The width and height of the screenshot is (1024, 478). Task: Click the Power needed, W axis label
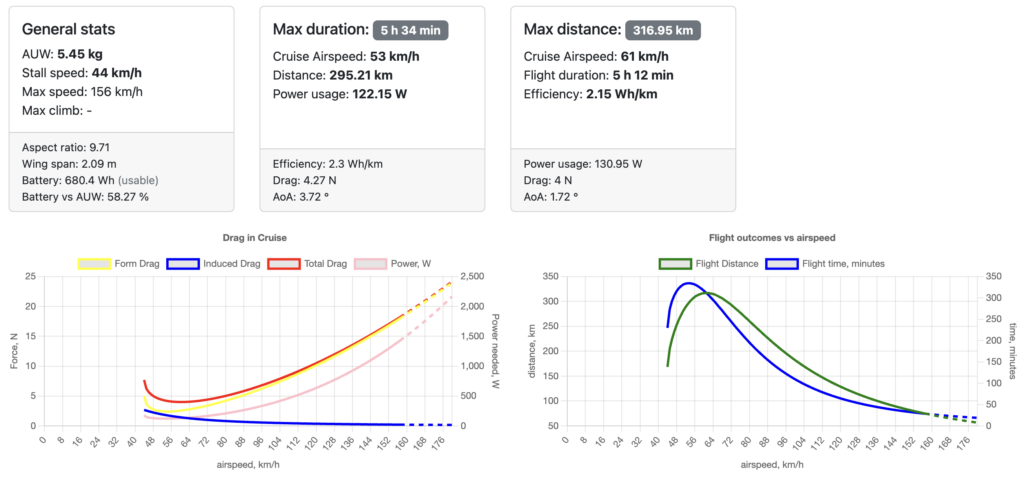[x=495, y=348]
